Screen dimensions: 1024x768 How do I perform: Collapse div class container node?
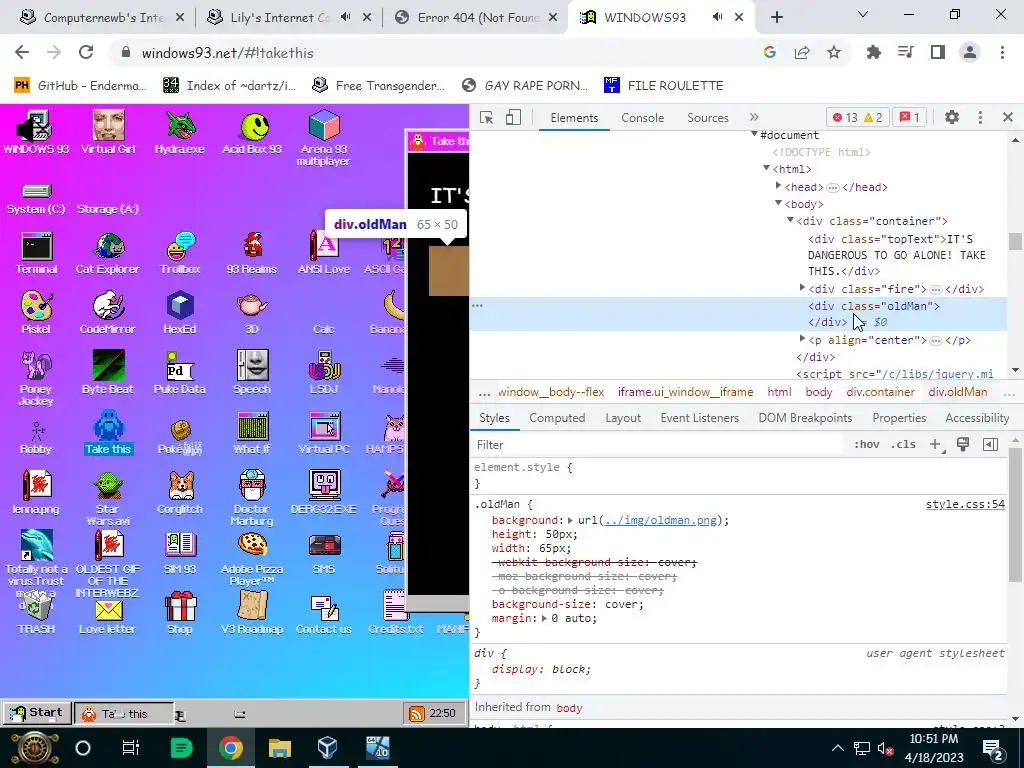790,220
